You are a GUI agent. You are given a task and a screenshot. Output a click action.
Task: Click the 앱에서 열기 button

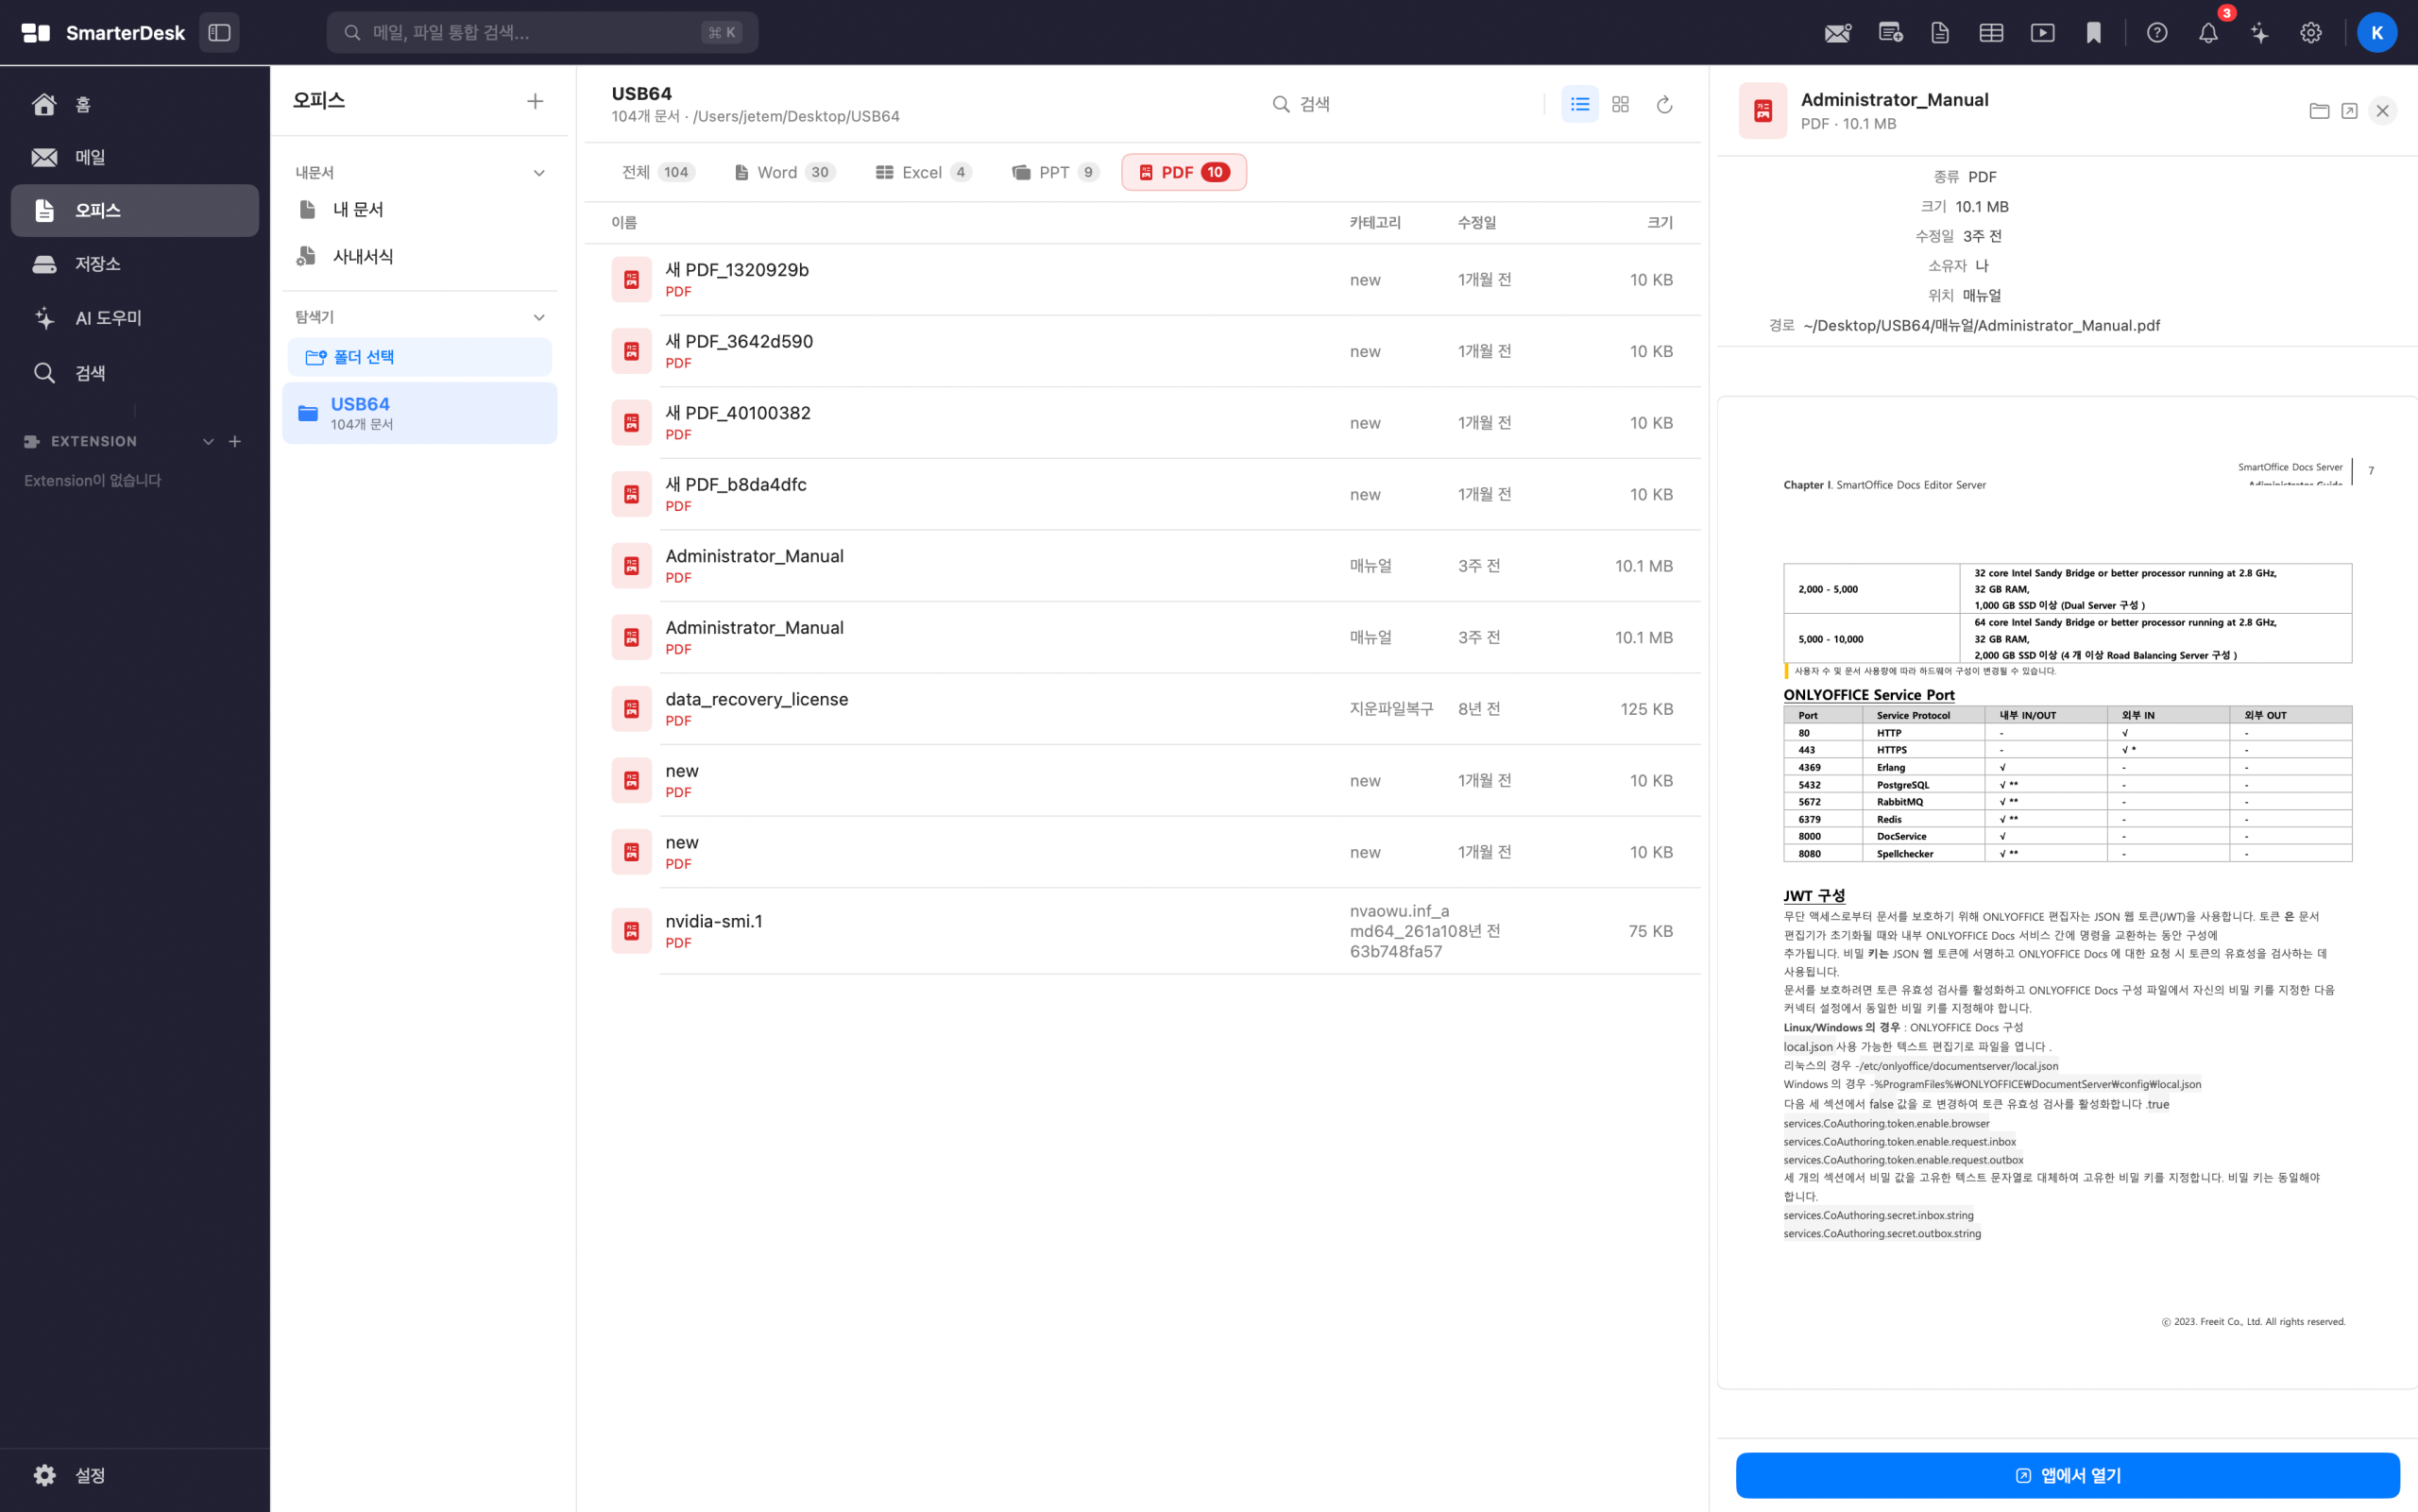click(2067, 1475)
